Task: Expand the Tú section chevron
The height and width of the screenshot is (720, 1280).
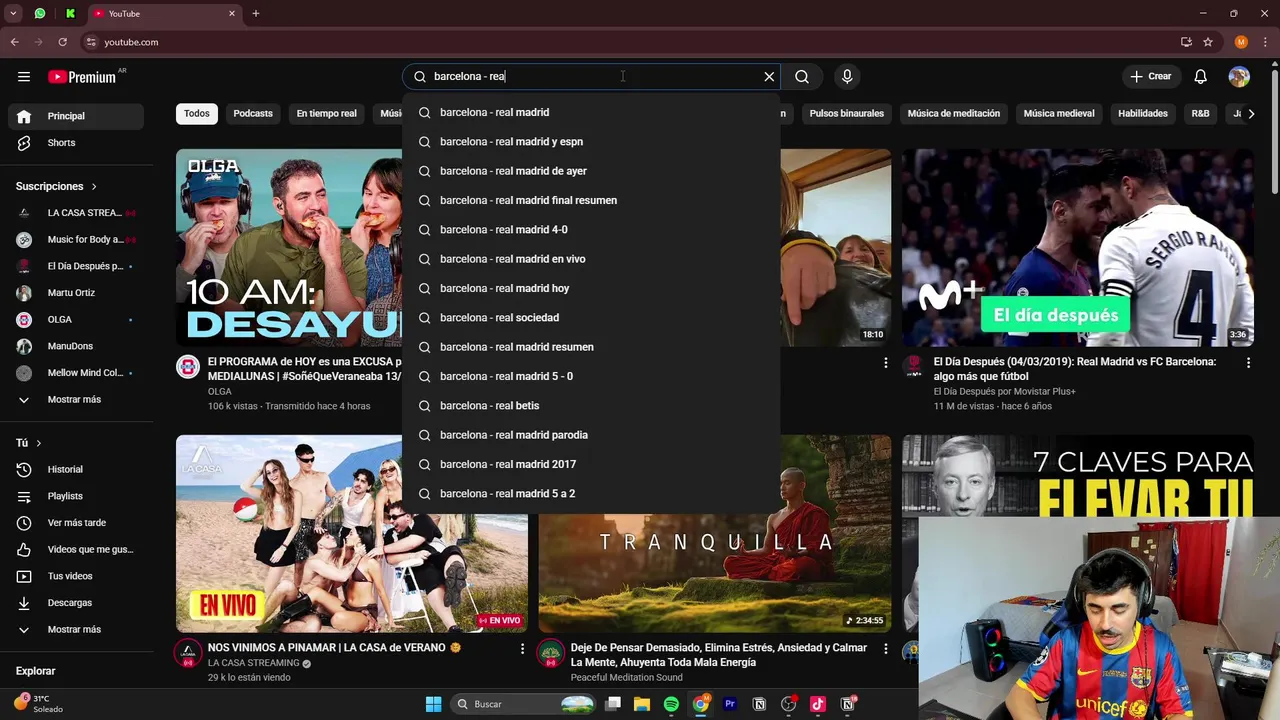Action: [39, 443]
